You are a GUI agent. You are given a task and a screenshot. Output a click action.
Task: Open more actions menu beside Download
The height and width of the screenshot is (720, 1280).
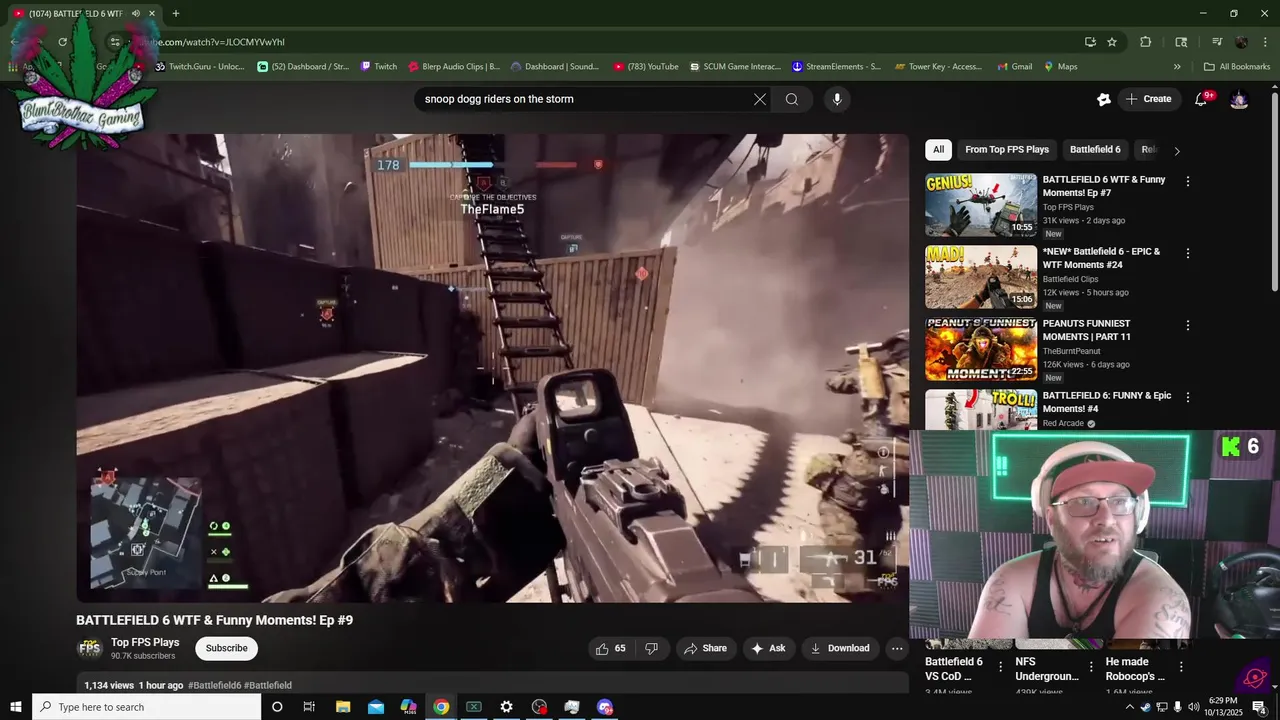tap(897, 648)
